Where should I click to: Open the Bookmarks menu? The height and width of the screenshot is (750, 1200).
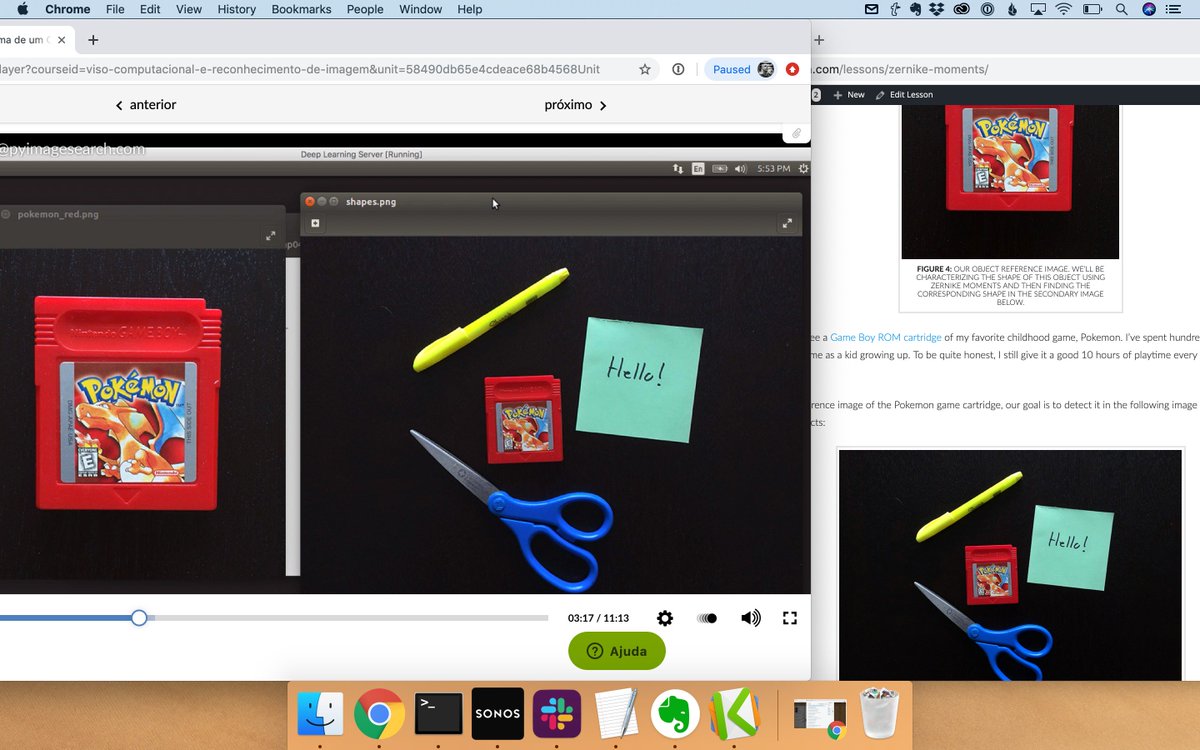301,9
